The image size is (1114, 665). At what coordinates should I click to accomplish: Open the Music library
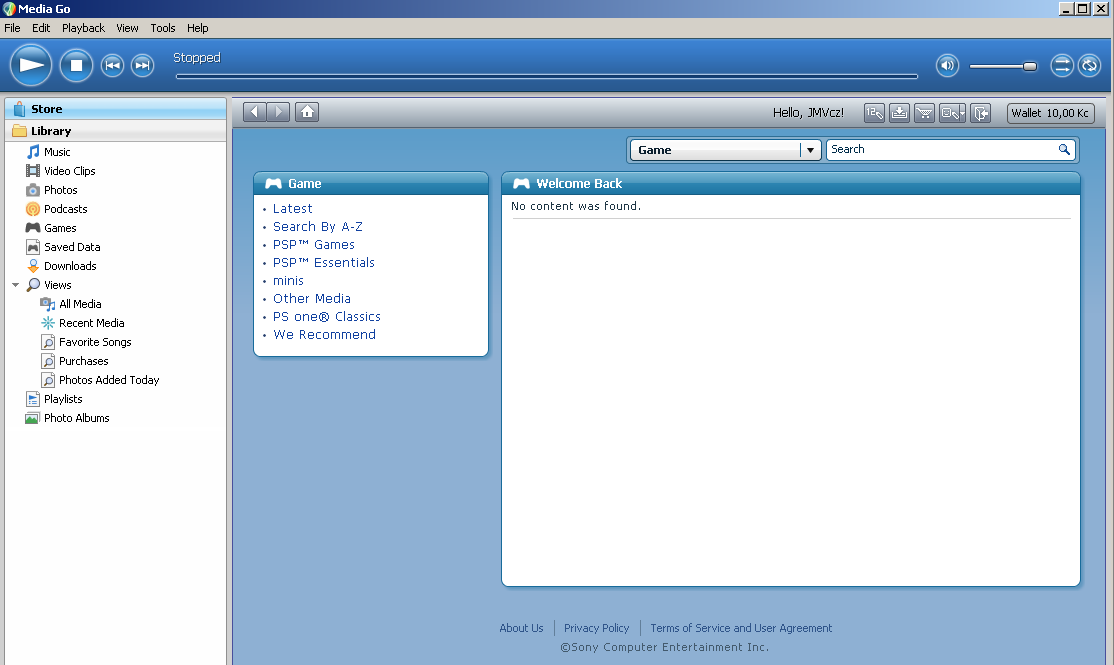(57, 152)
